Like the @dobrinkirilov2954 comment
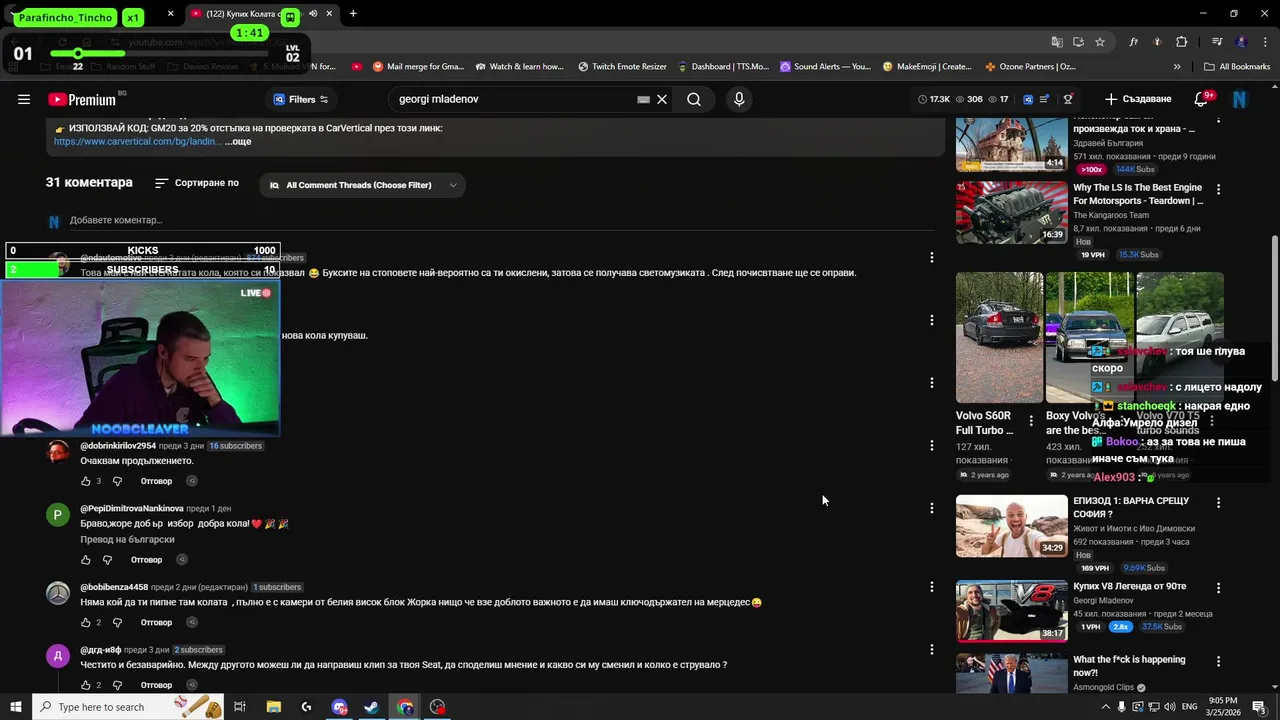Viewport: 1280px width, 720px height. 86,481
